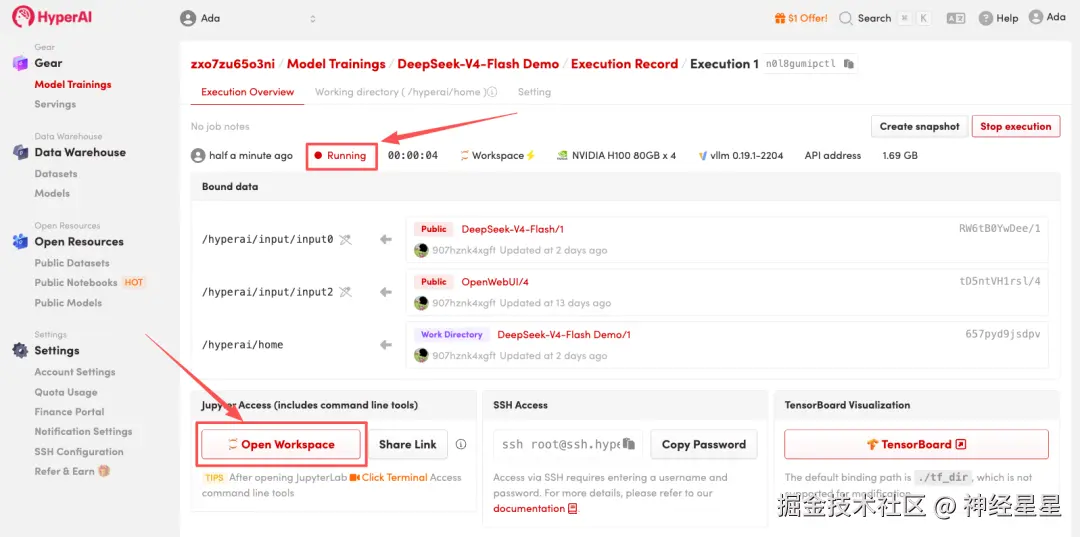Click the 1.69 GB storage value

point(900,156)
